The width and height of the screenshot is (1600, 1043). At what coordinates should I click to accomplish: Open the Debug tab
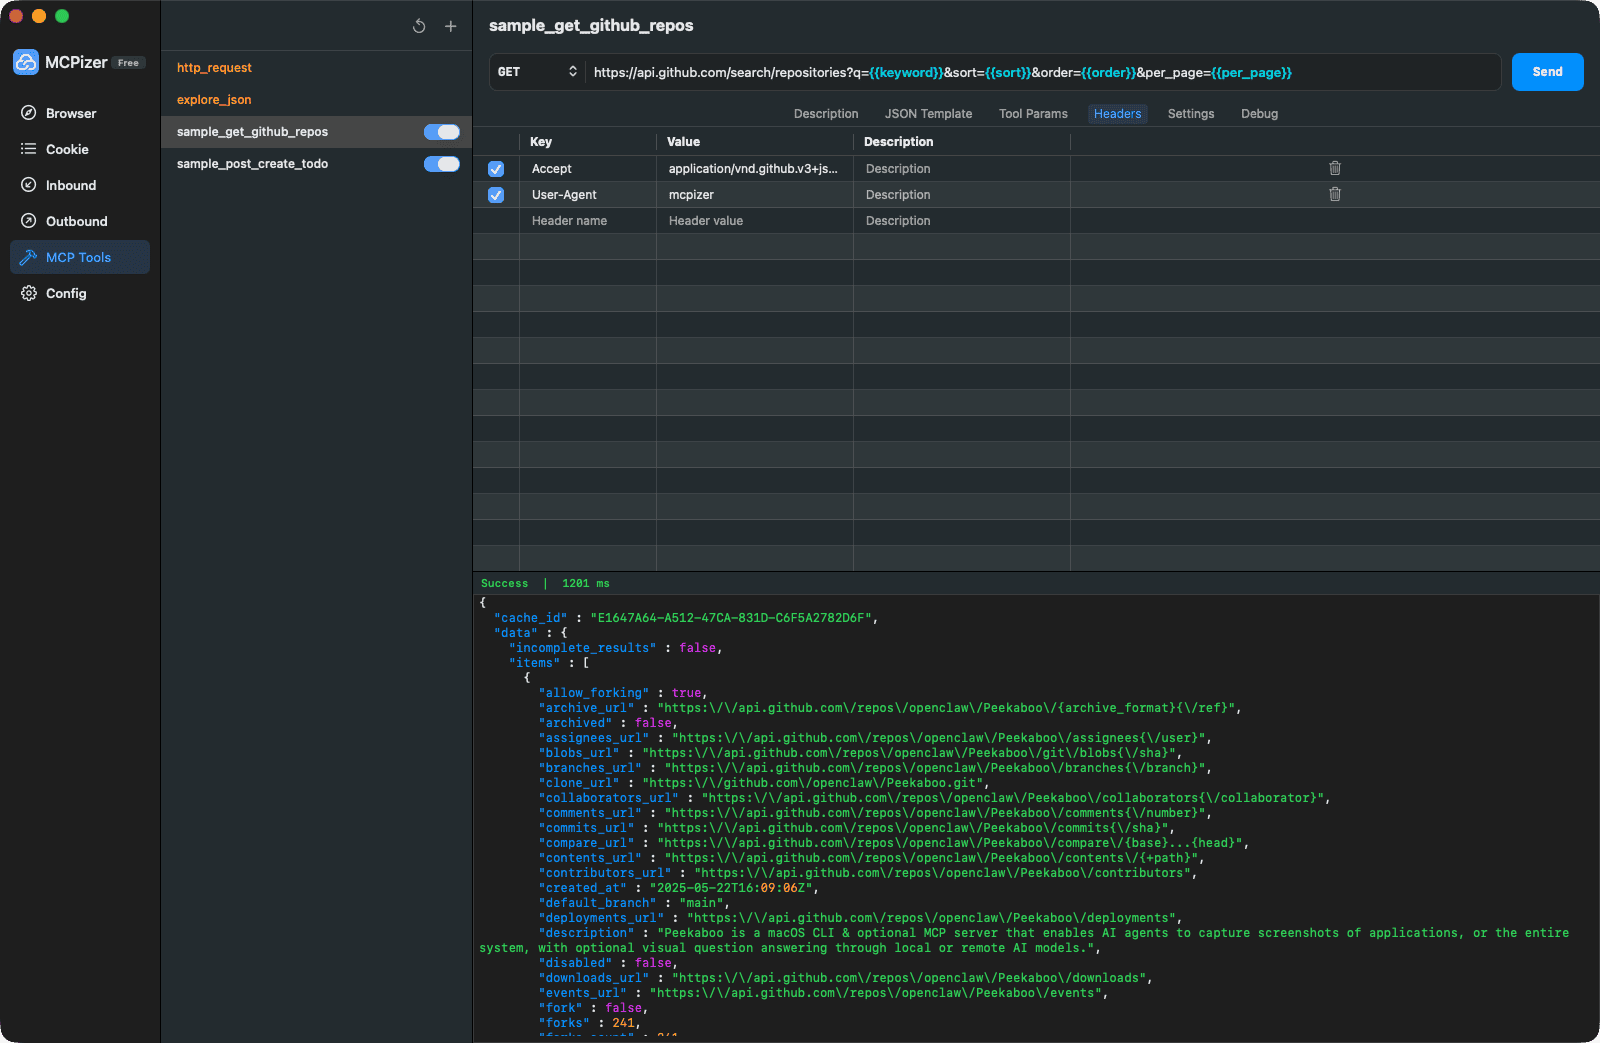point(1259,114)
